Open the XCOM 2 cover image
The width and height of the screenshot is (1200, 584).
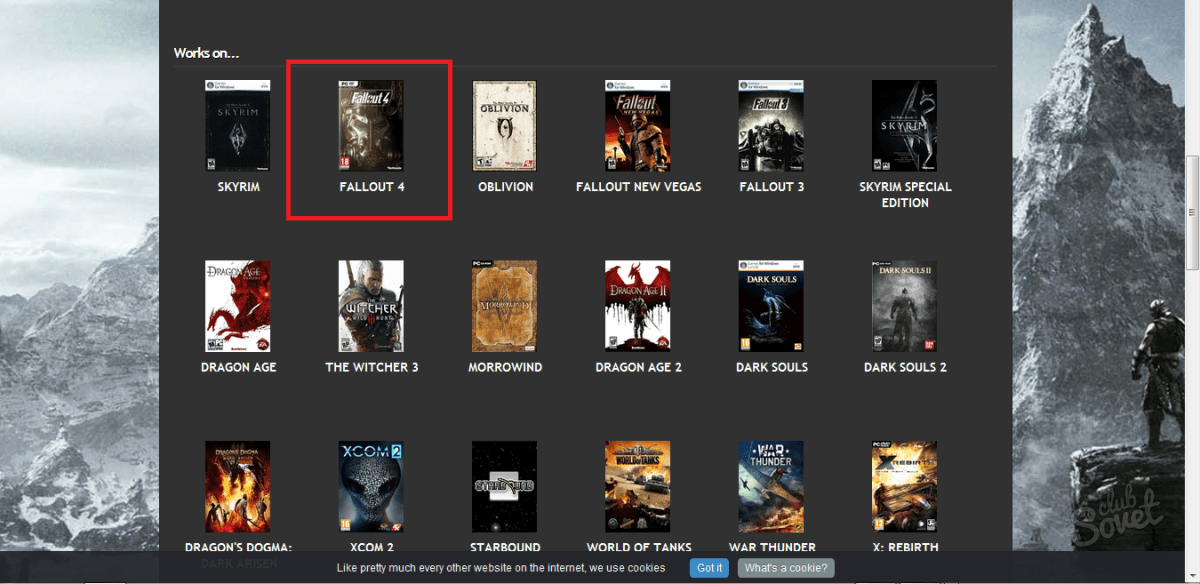pyautogui.click(x=371, y=486)
